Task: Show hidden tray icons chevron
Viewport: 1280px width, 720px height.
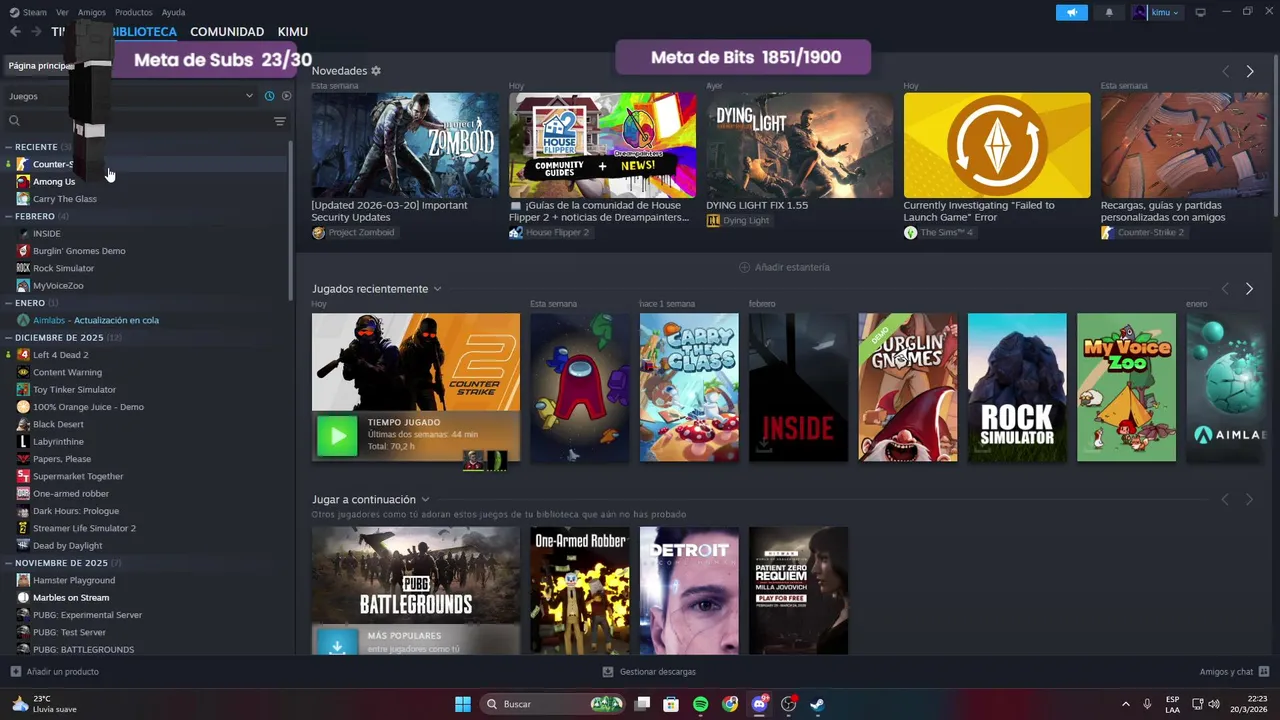Action: [1125, 704]
